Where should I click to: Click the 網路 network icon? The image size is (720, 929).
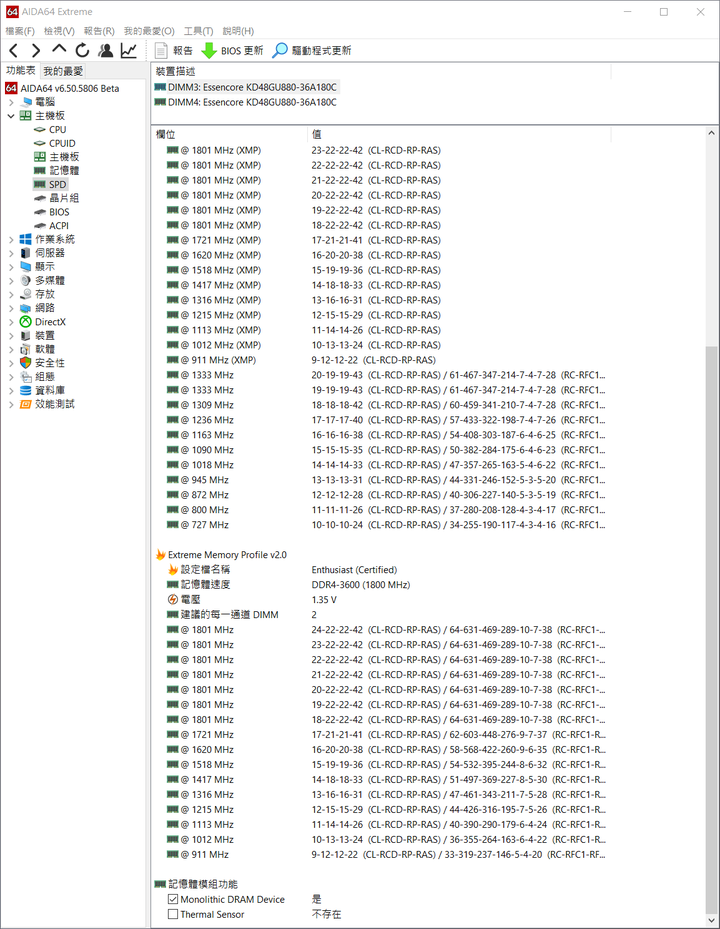(25, 308)
